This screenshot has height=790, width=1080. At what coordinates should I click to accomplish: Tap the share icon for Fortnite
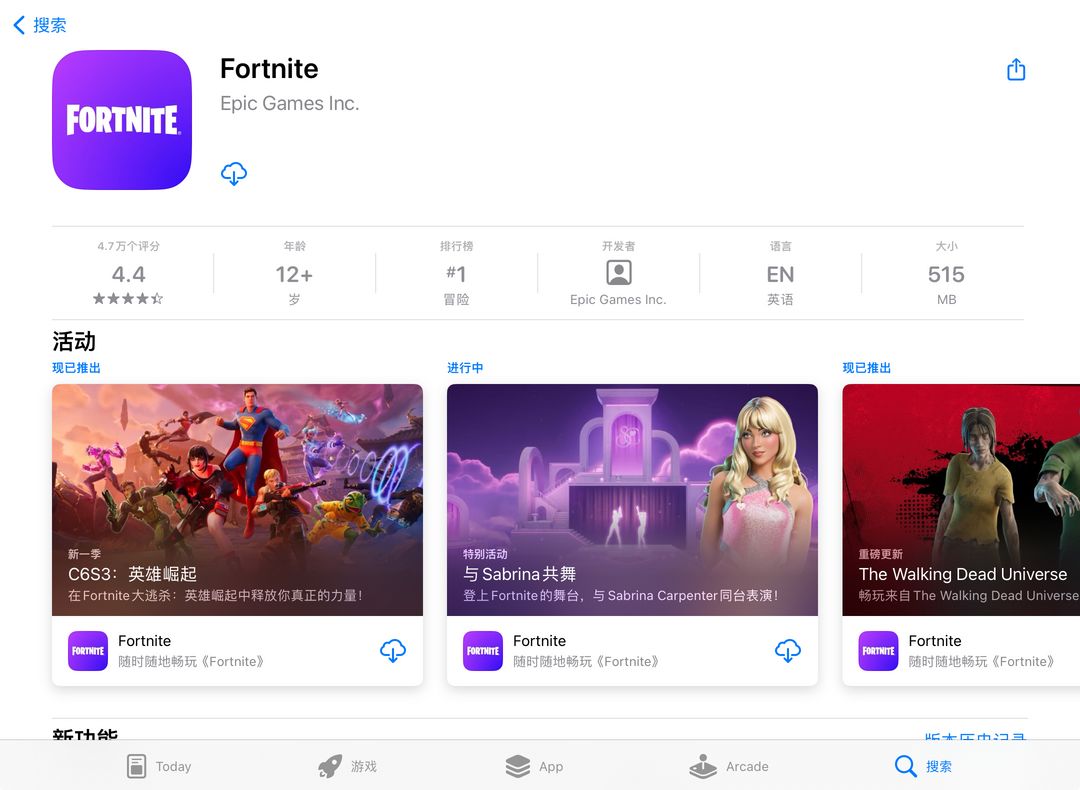tap(1016, 70)
